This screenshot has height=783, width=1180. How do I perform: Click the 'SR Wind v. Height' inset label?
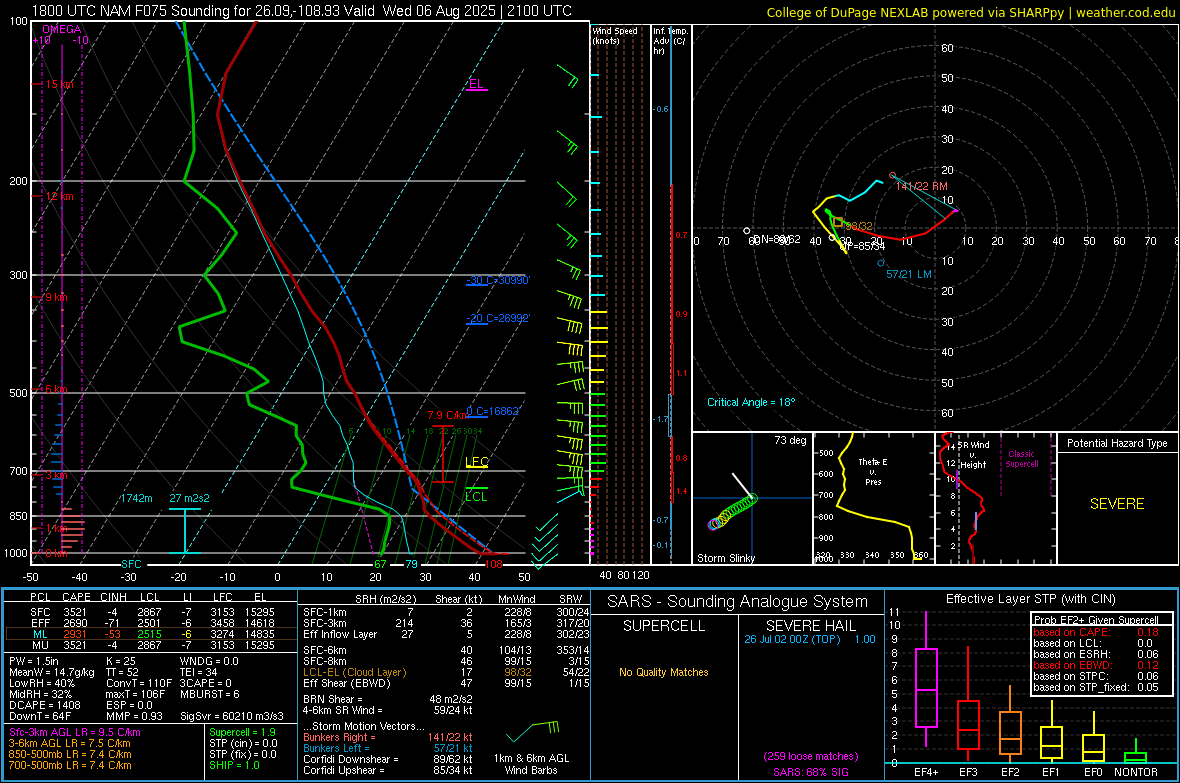973,455
